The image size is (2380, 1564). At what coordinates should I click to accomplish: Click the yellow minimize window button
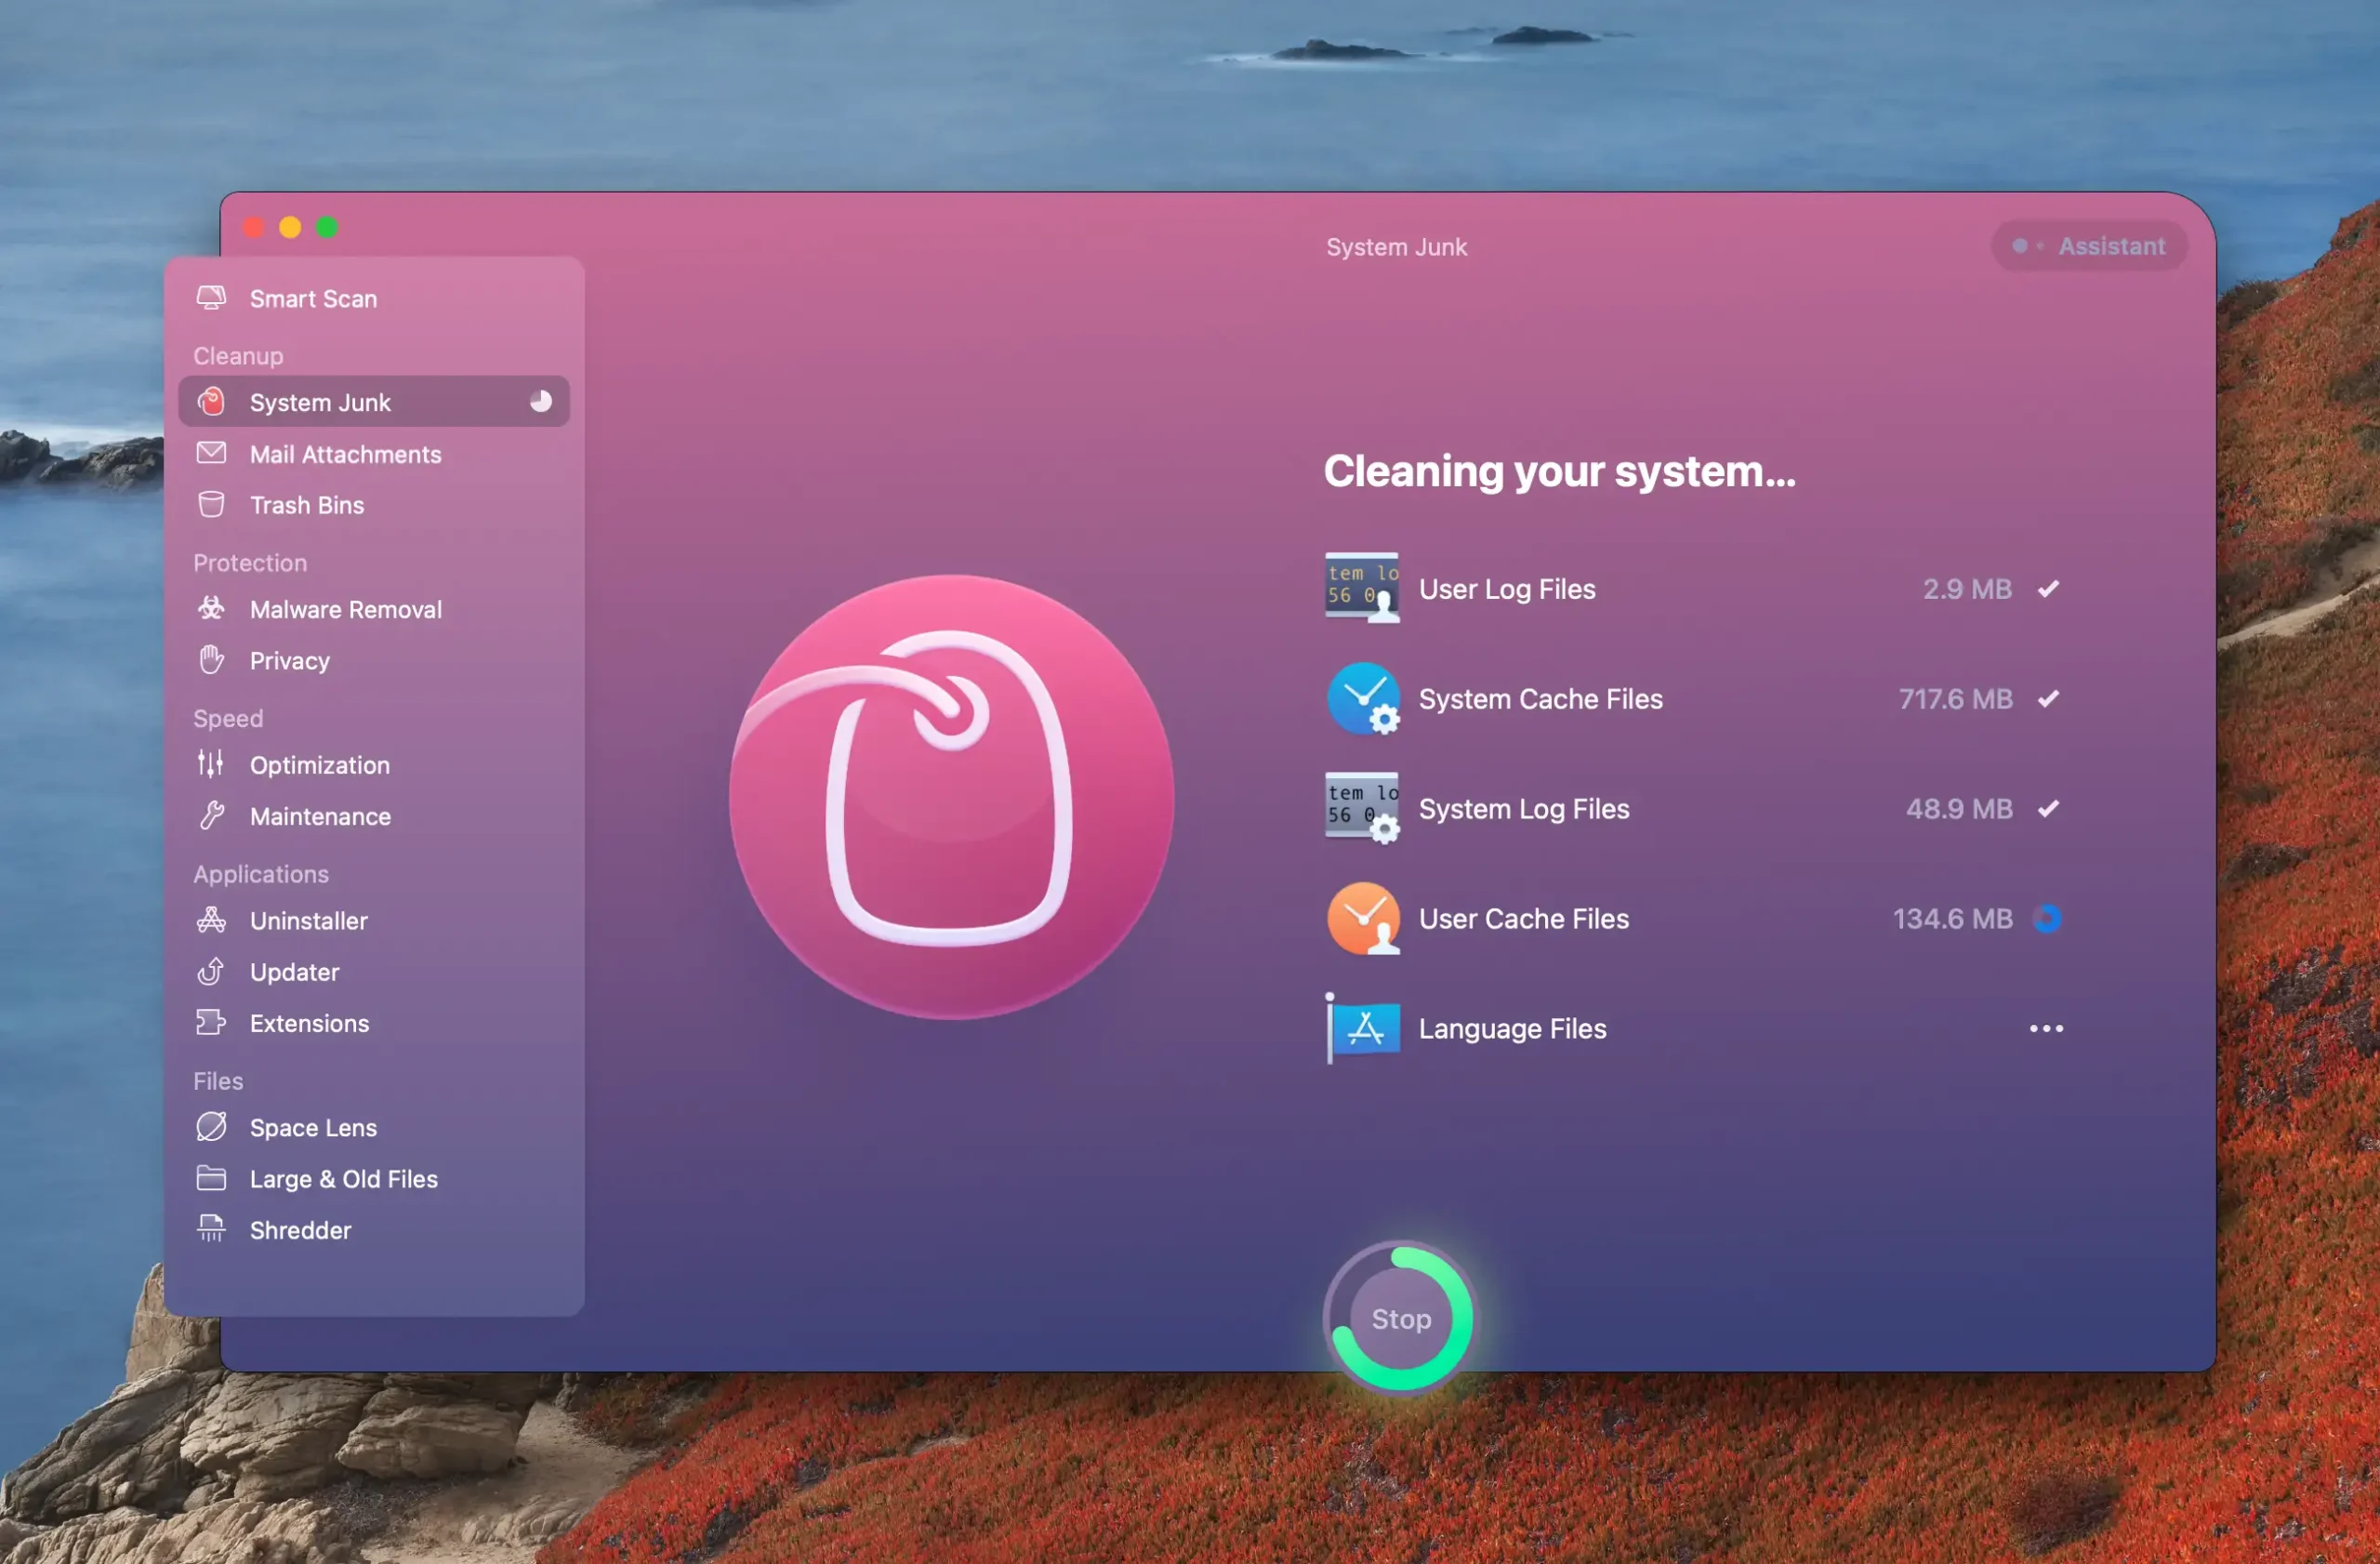click(x=290, y=227)
